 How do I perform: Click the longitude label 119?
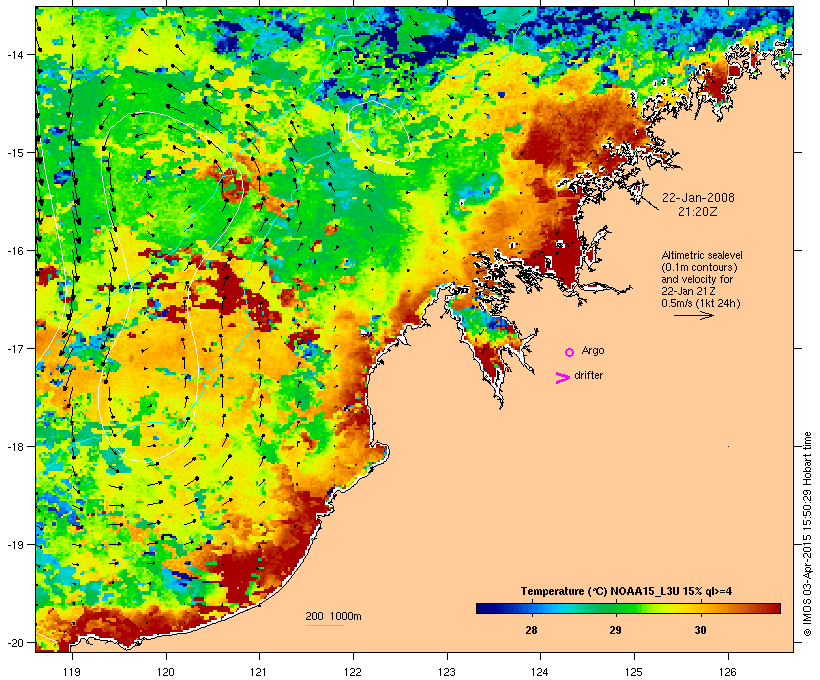coord(72,672)
